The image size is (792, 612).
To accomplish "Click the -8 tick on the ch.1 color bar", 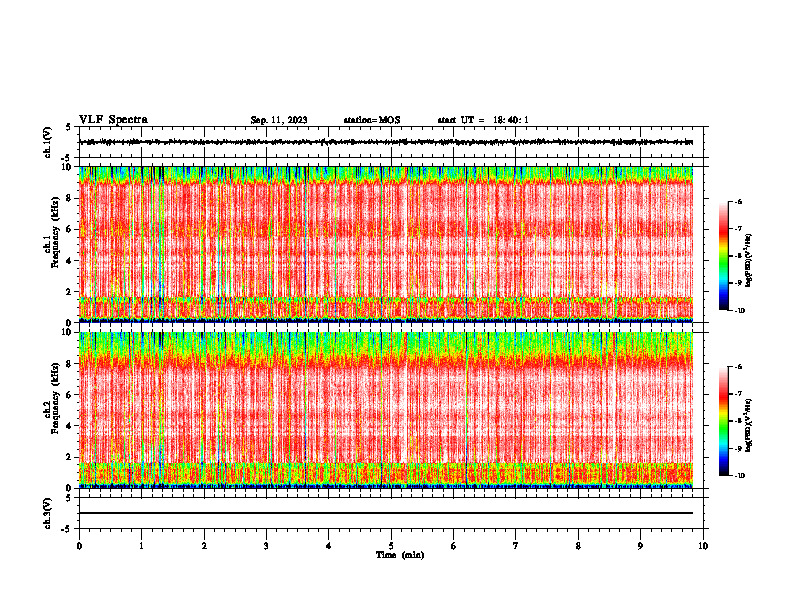I will pyautogui.click(x=738, y=256).
